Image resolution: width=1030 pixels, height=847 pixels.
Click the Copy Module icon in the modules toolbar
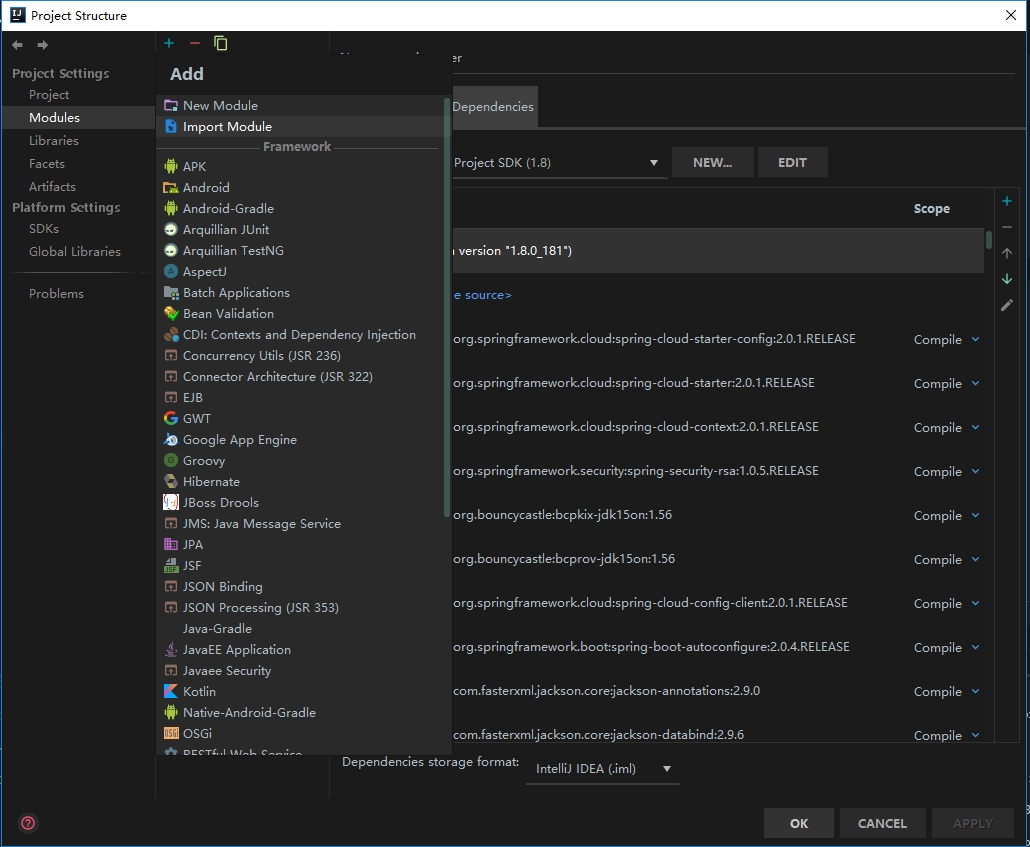[x=220, y=43]
